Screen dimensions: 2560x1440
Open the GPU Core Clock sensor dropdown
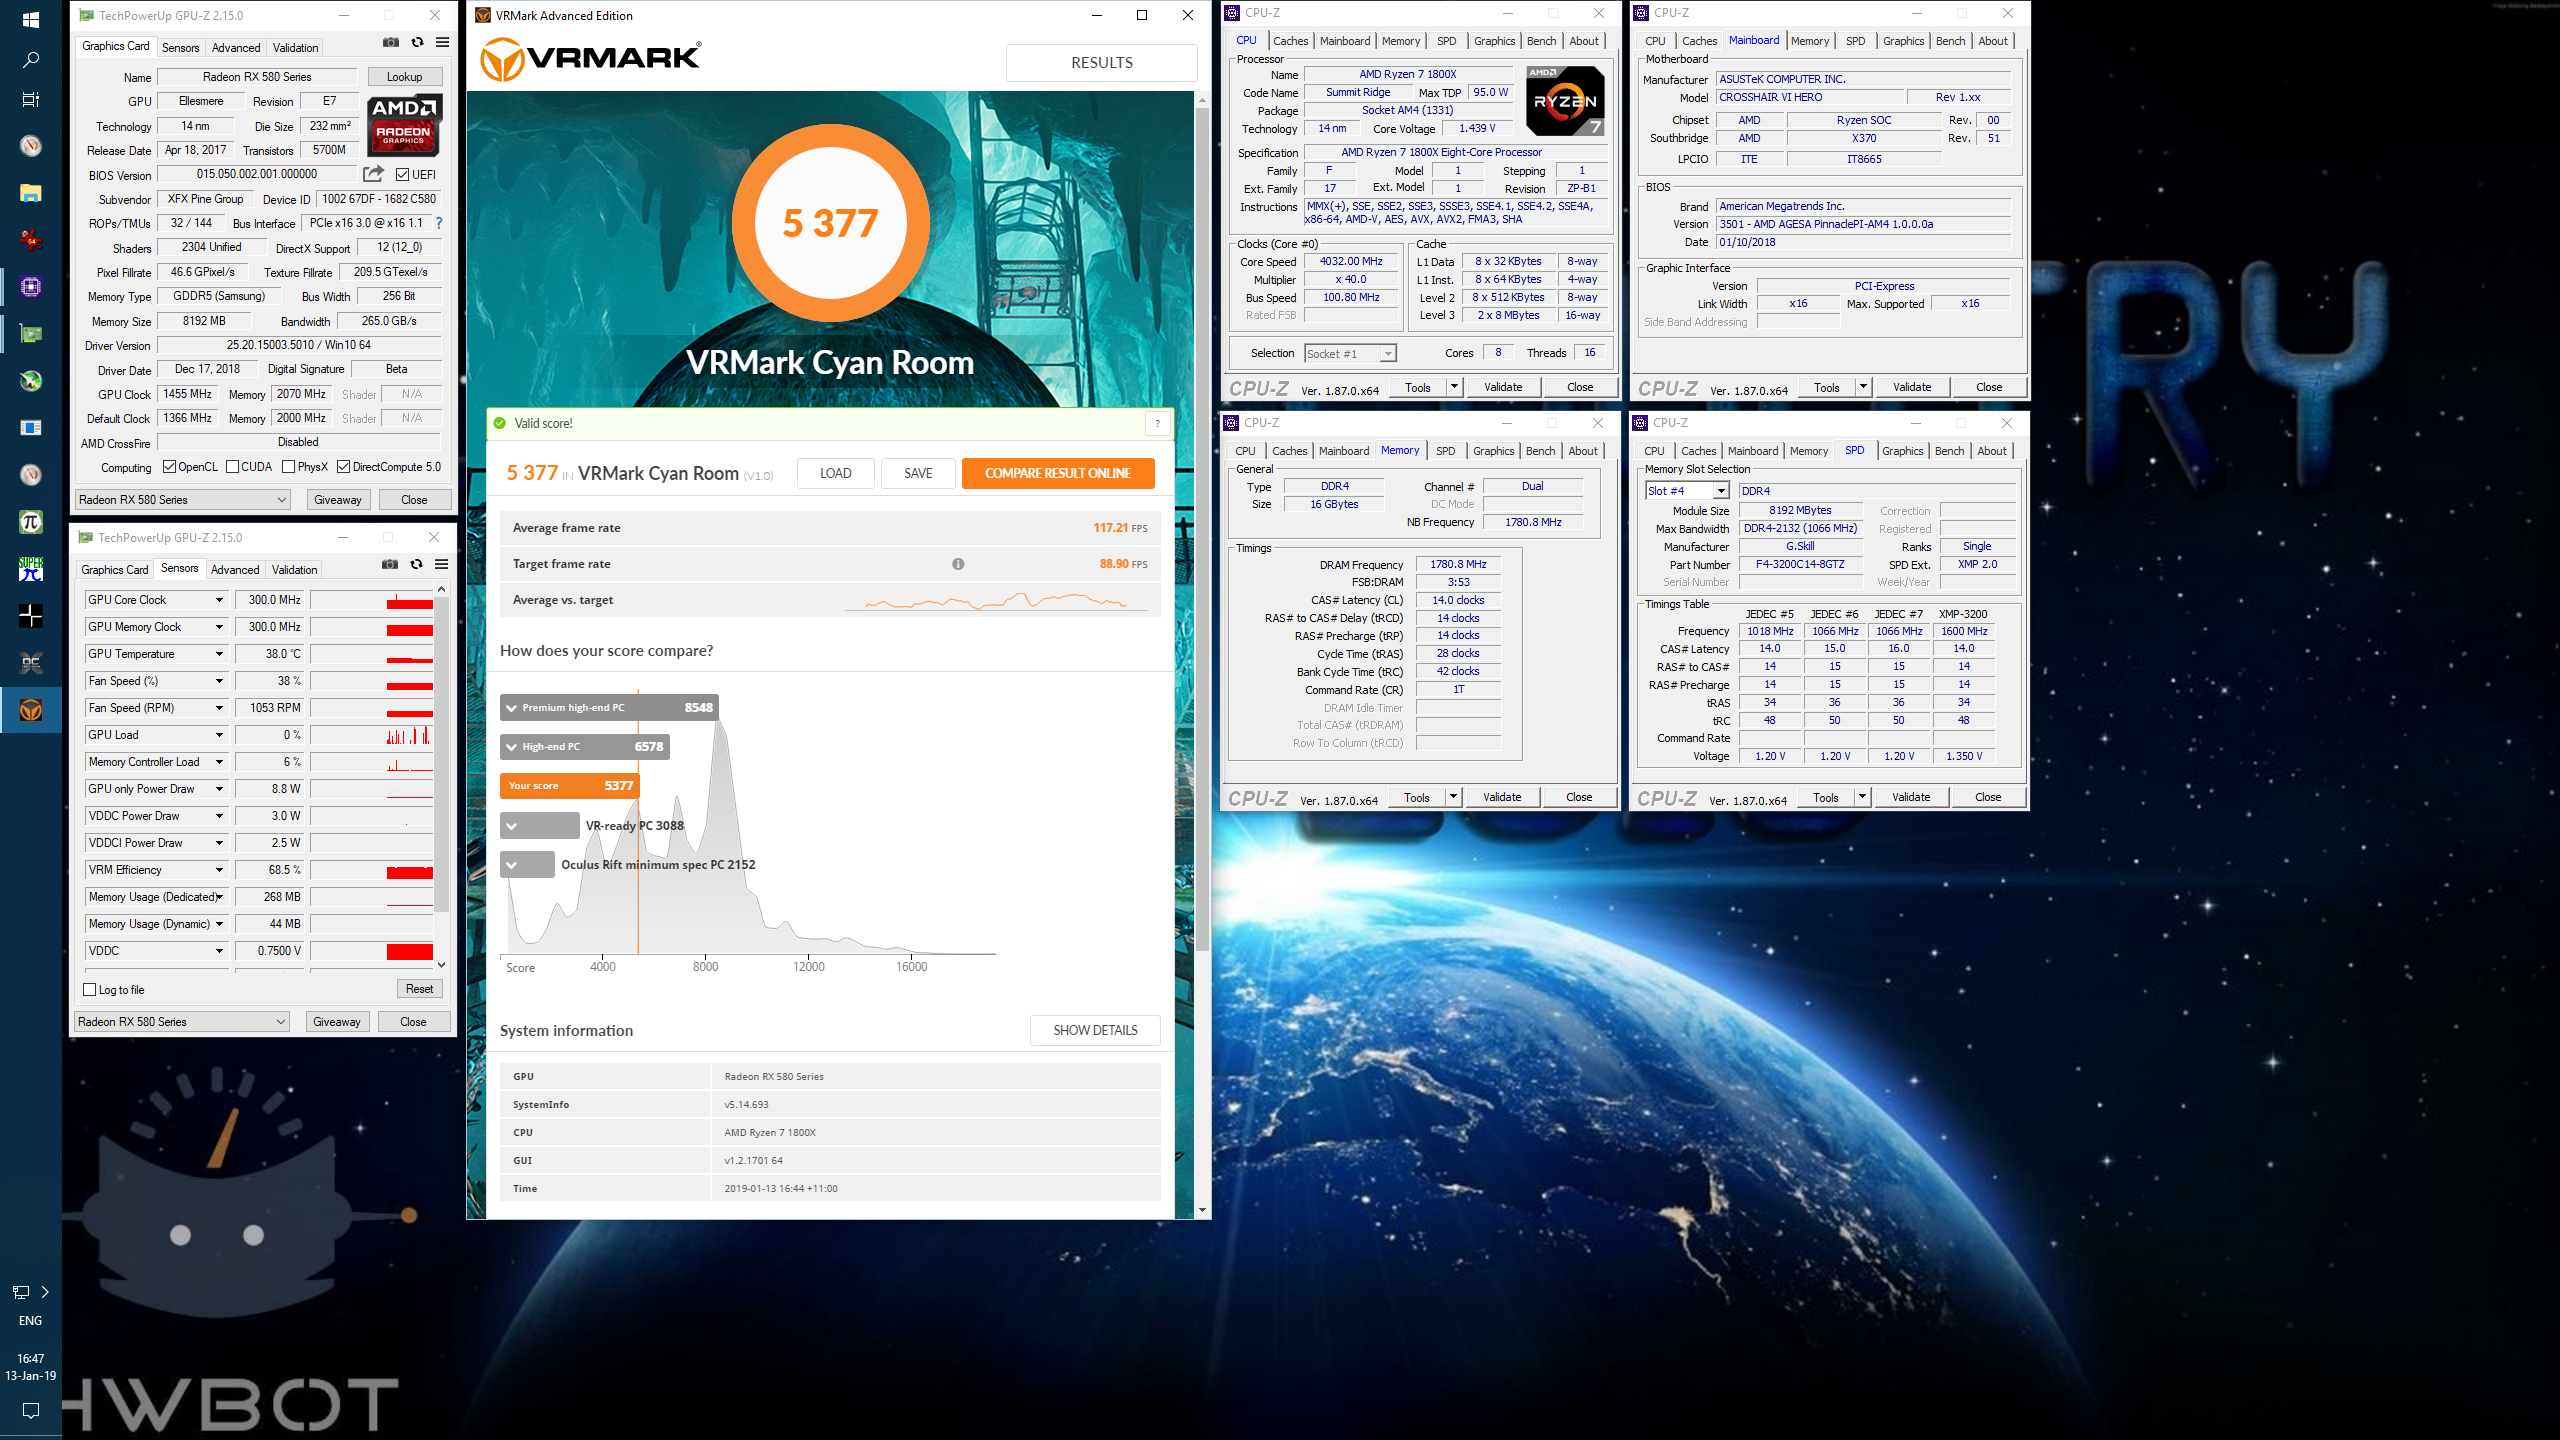(219, 600)
